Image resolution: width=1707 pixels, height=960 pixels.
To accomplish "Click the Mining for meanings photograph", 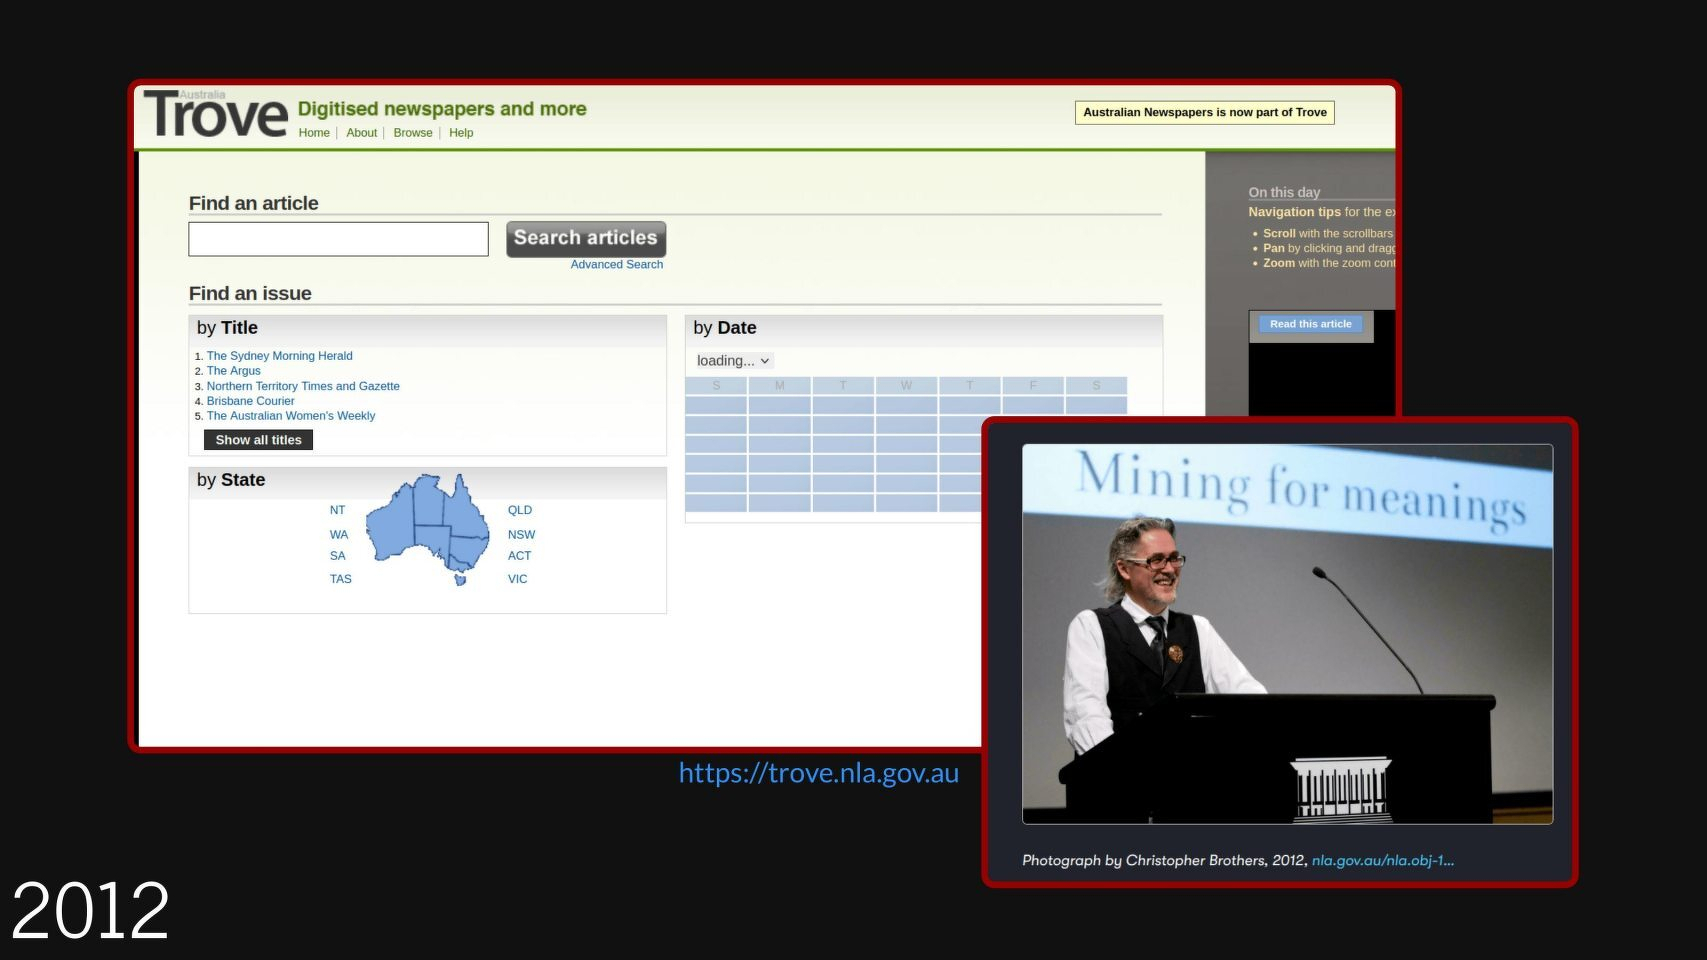I will click(x=1288, y=634).
